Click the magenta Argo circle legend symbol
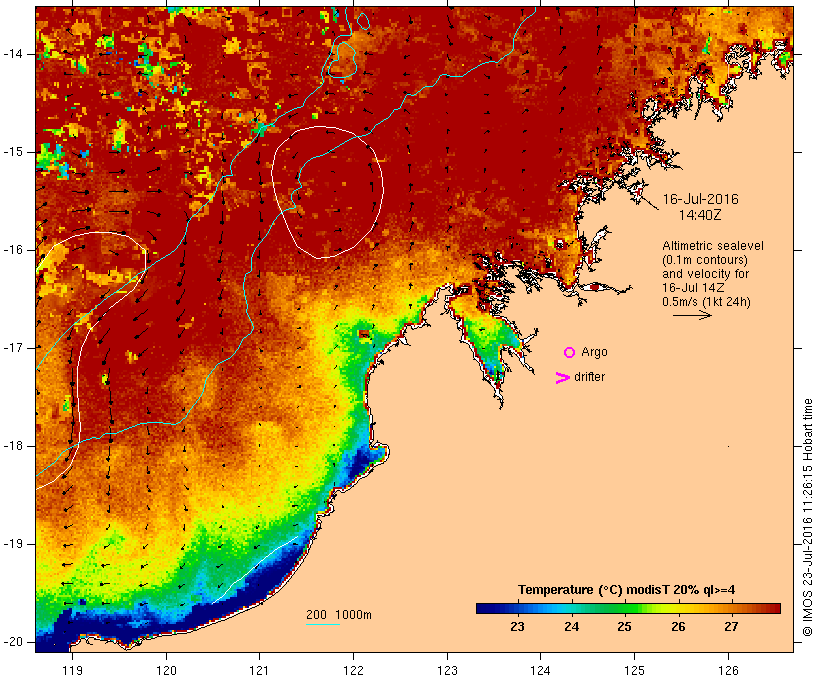Viewport: 820px width, 680px height. point(570,353)
